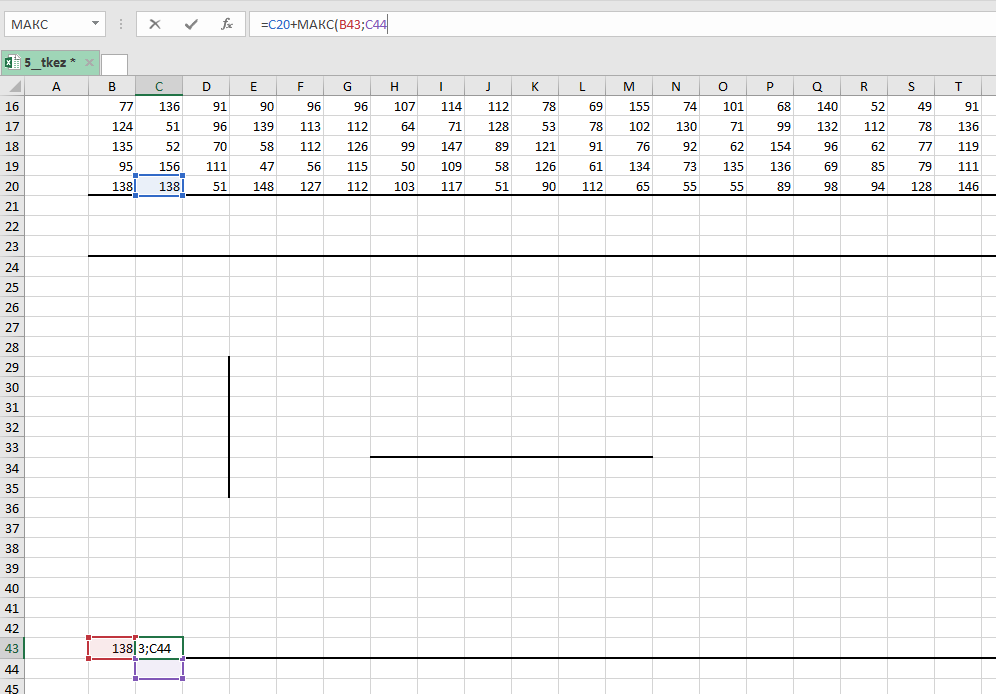Expand the МАКС name box dropdown
Viewport: 996px width, 694px height.
coord(95,24)
